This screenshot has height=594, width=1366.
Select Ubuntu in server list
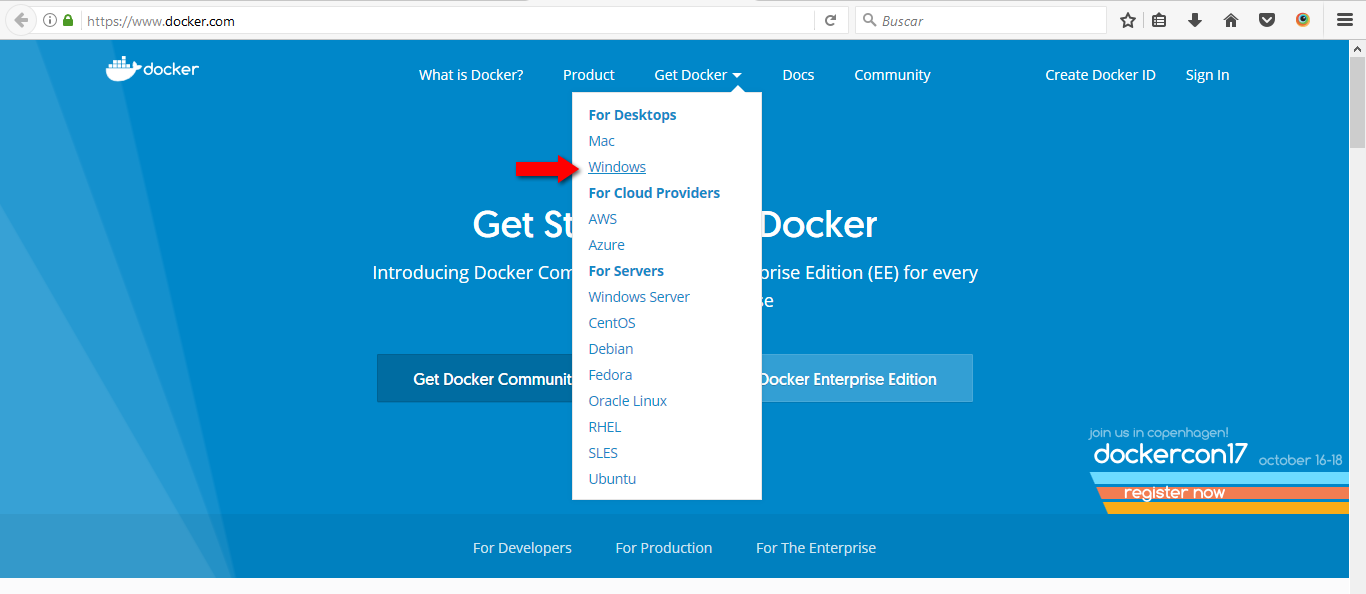tap(612, 479)
